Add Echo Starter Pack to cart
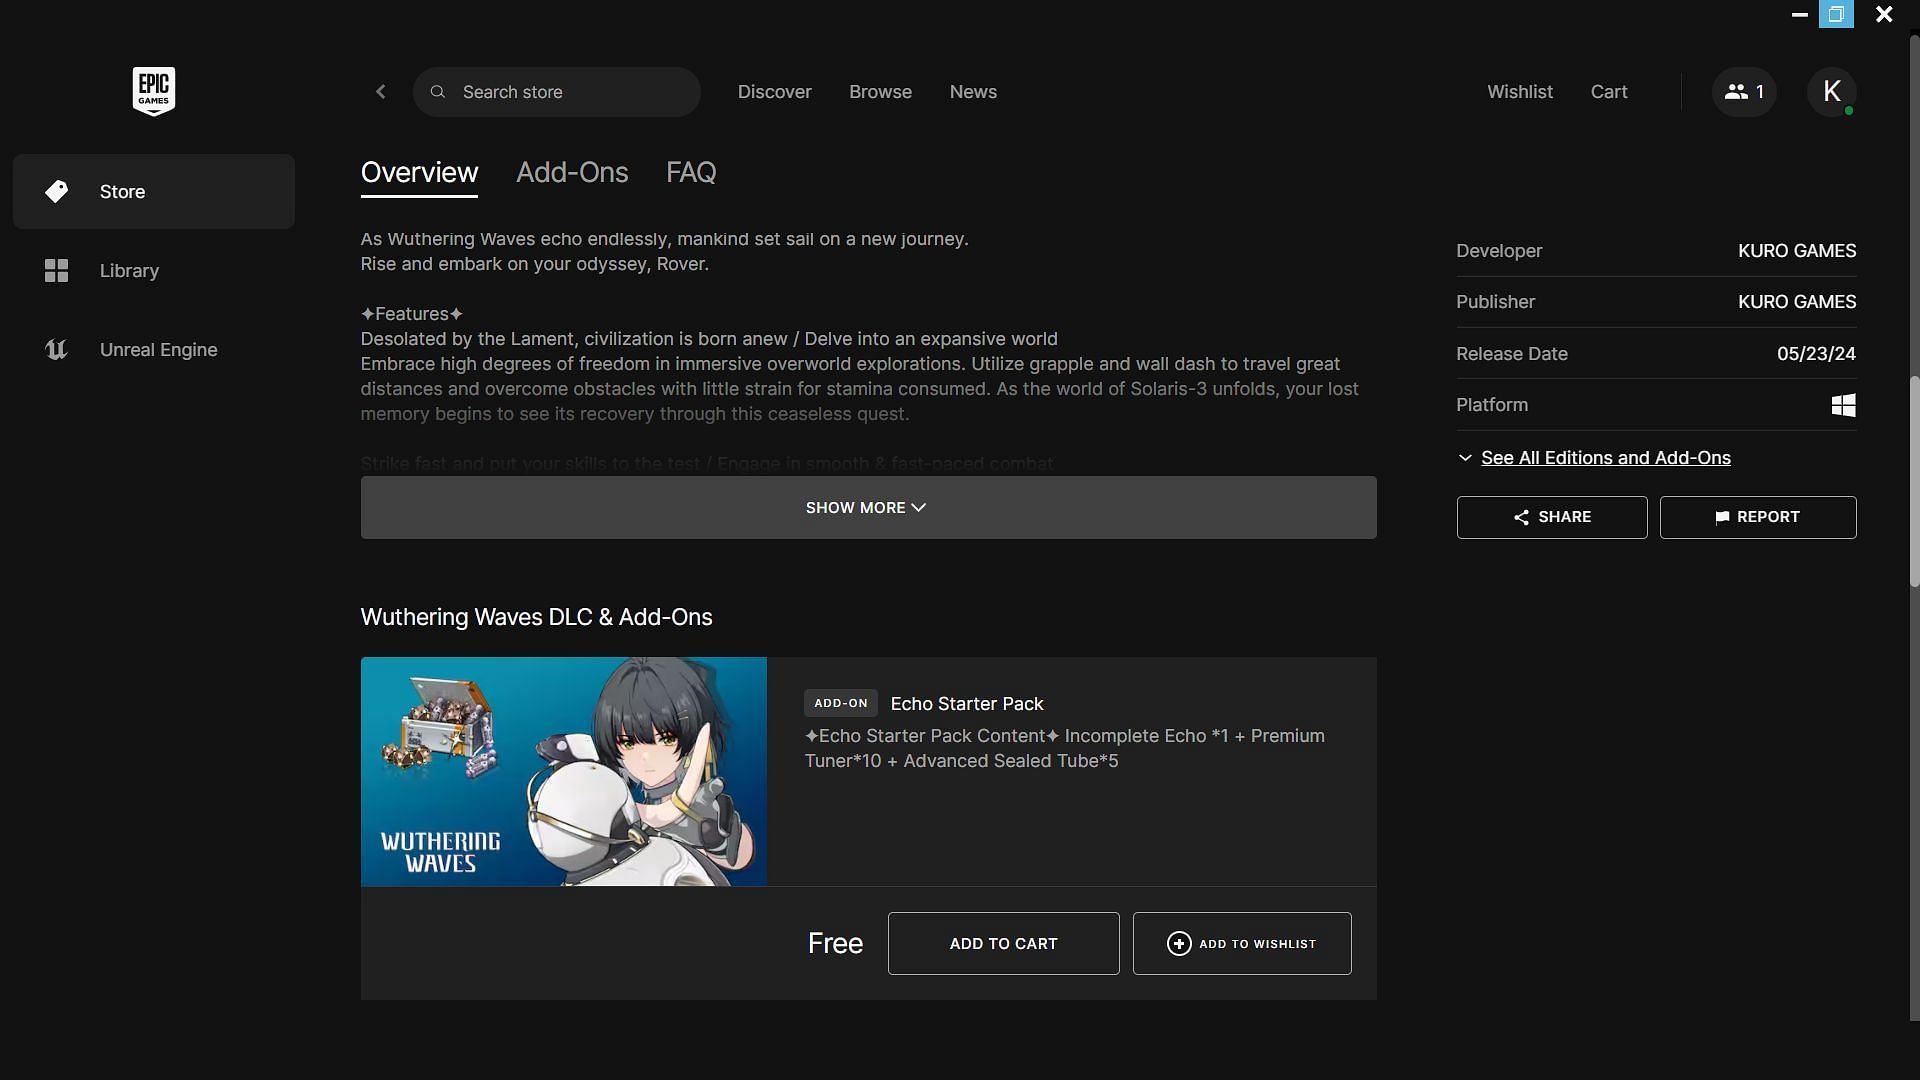This screenshot has width=1920, height=1080. click(1003, 944)
